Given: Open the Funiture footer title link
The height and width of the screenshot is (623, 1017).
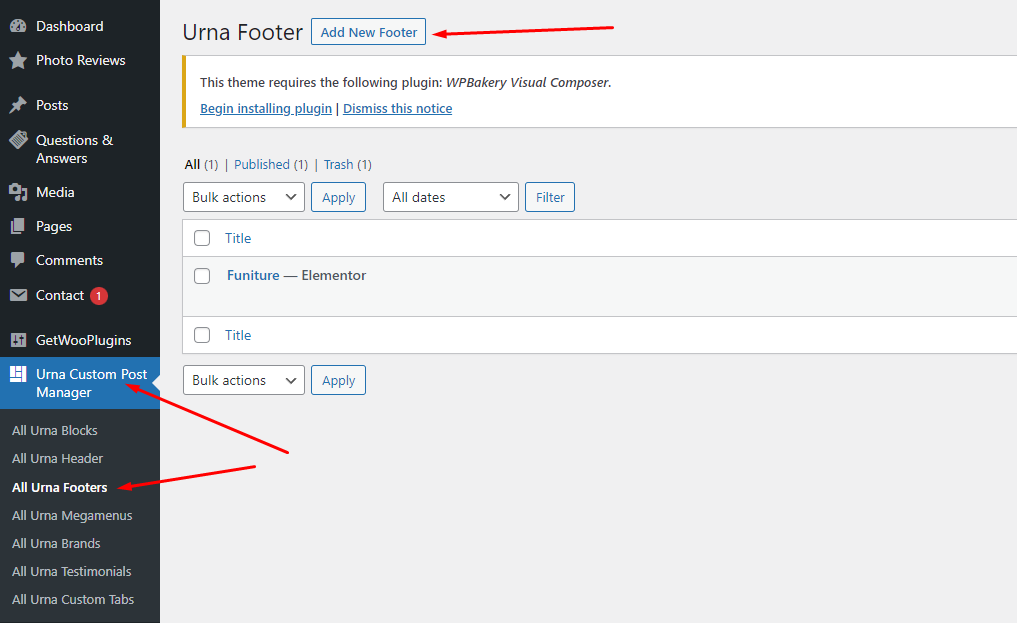Looking at the screenshot, I should (253, 276).
